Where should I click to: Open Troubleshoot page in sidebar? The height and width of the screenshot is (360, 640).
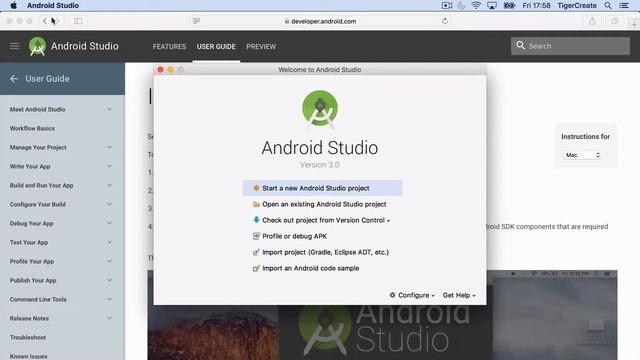(x=28, y=338)
